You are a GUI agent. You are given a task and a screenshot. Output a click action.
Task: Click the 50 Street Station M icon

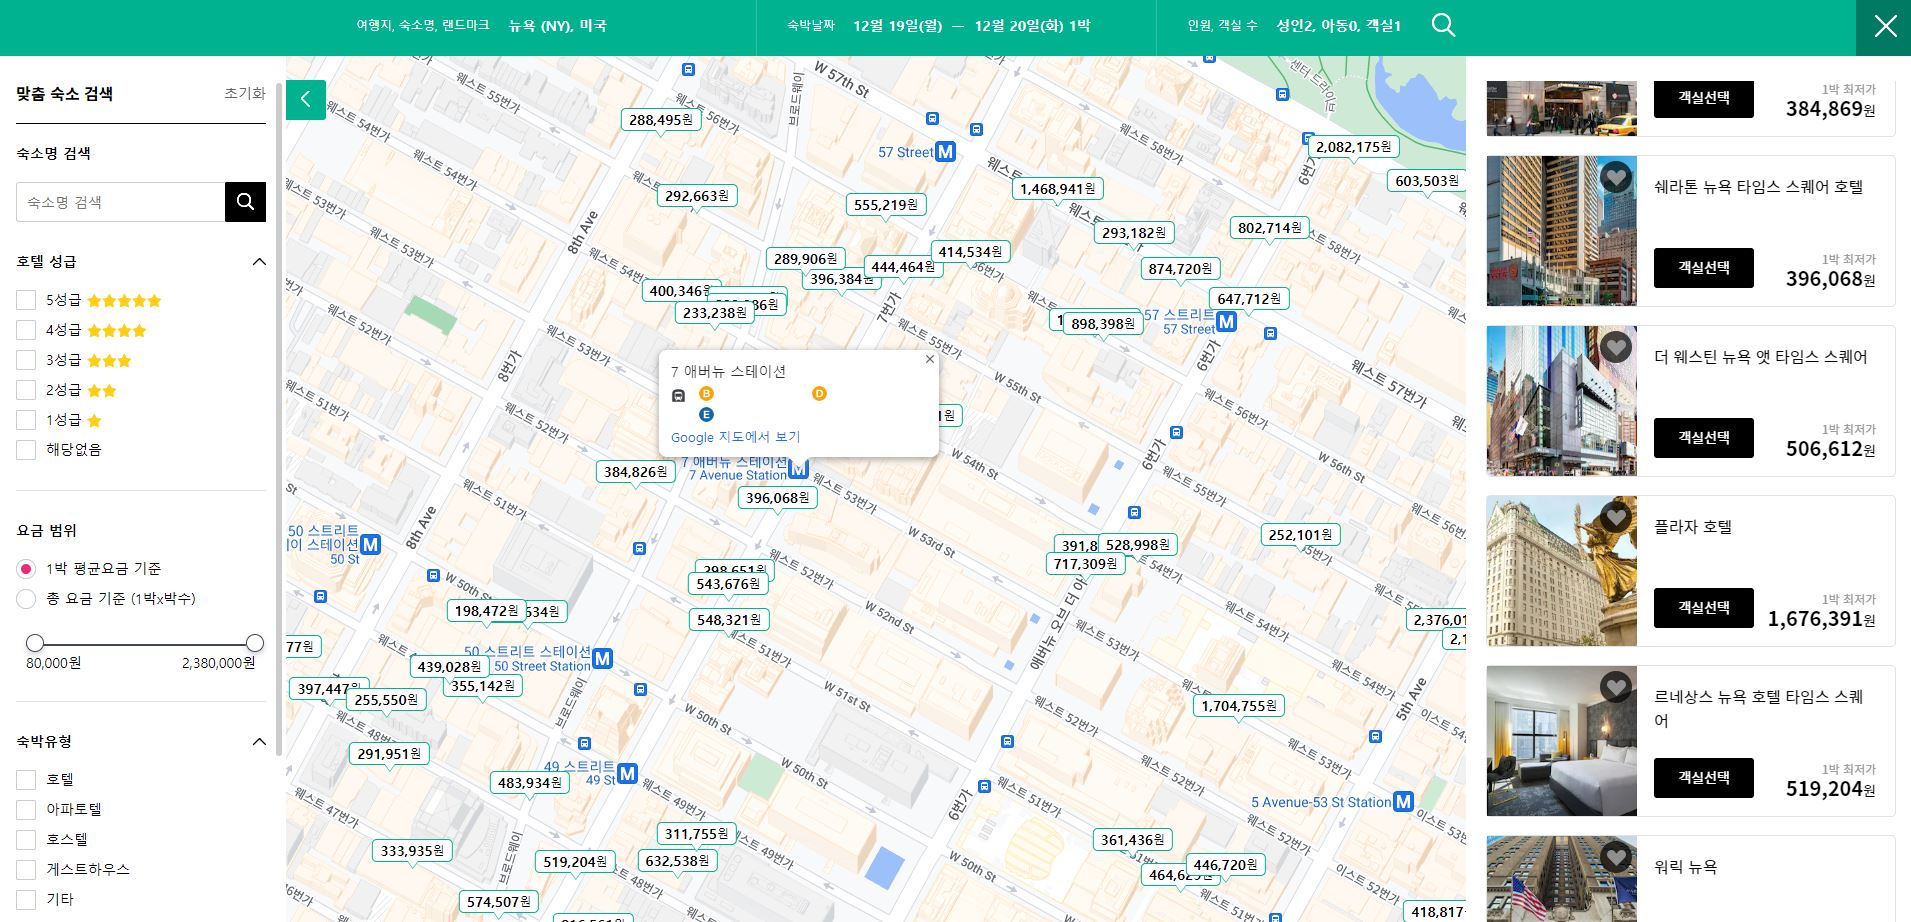pos(602,659)
